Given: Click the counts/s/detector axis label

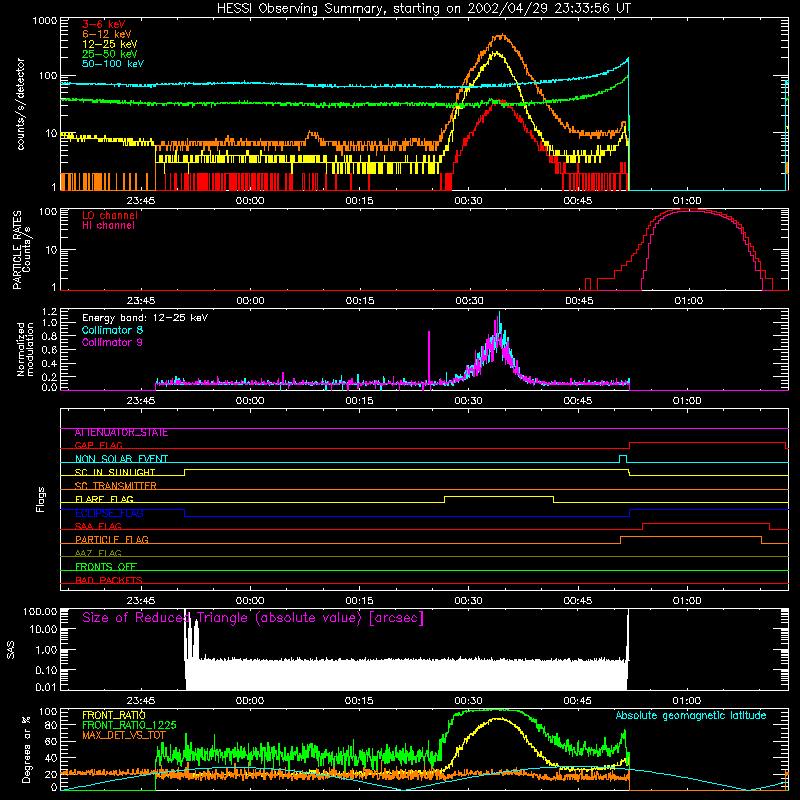Looking at the screenshot, I should tap(20, 104).
